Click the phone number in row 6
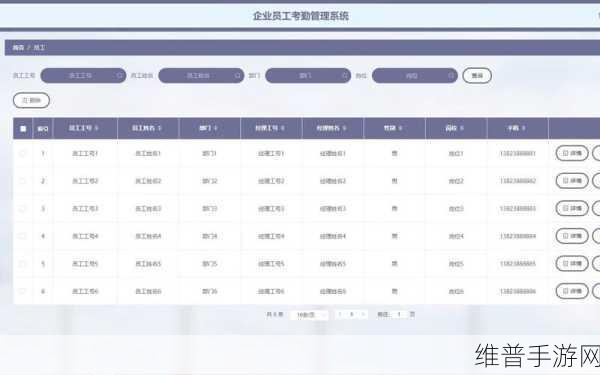The image size is (600, 375). [x=518, y=291]
